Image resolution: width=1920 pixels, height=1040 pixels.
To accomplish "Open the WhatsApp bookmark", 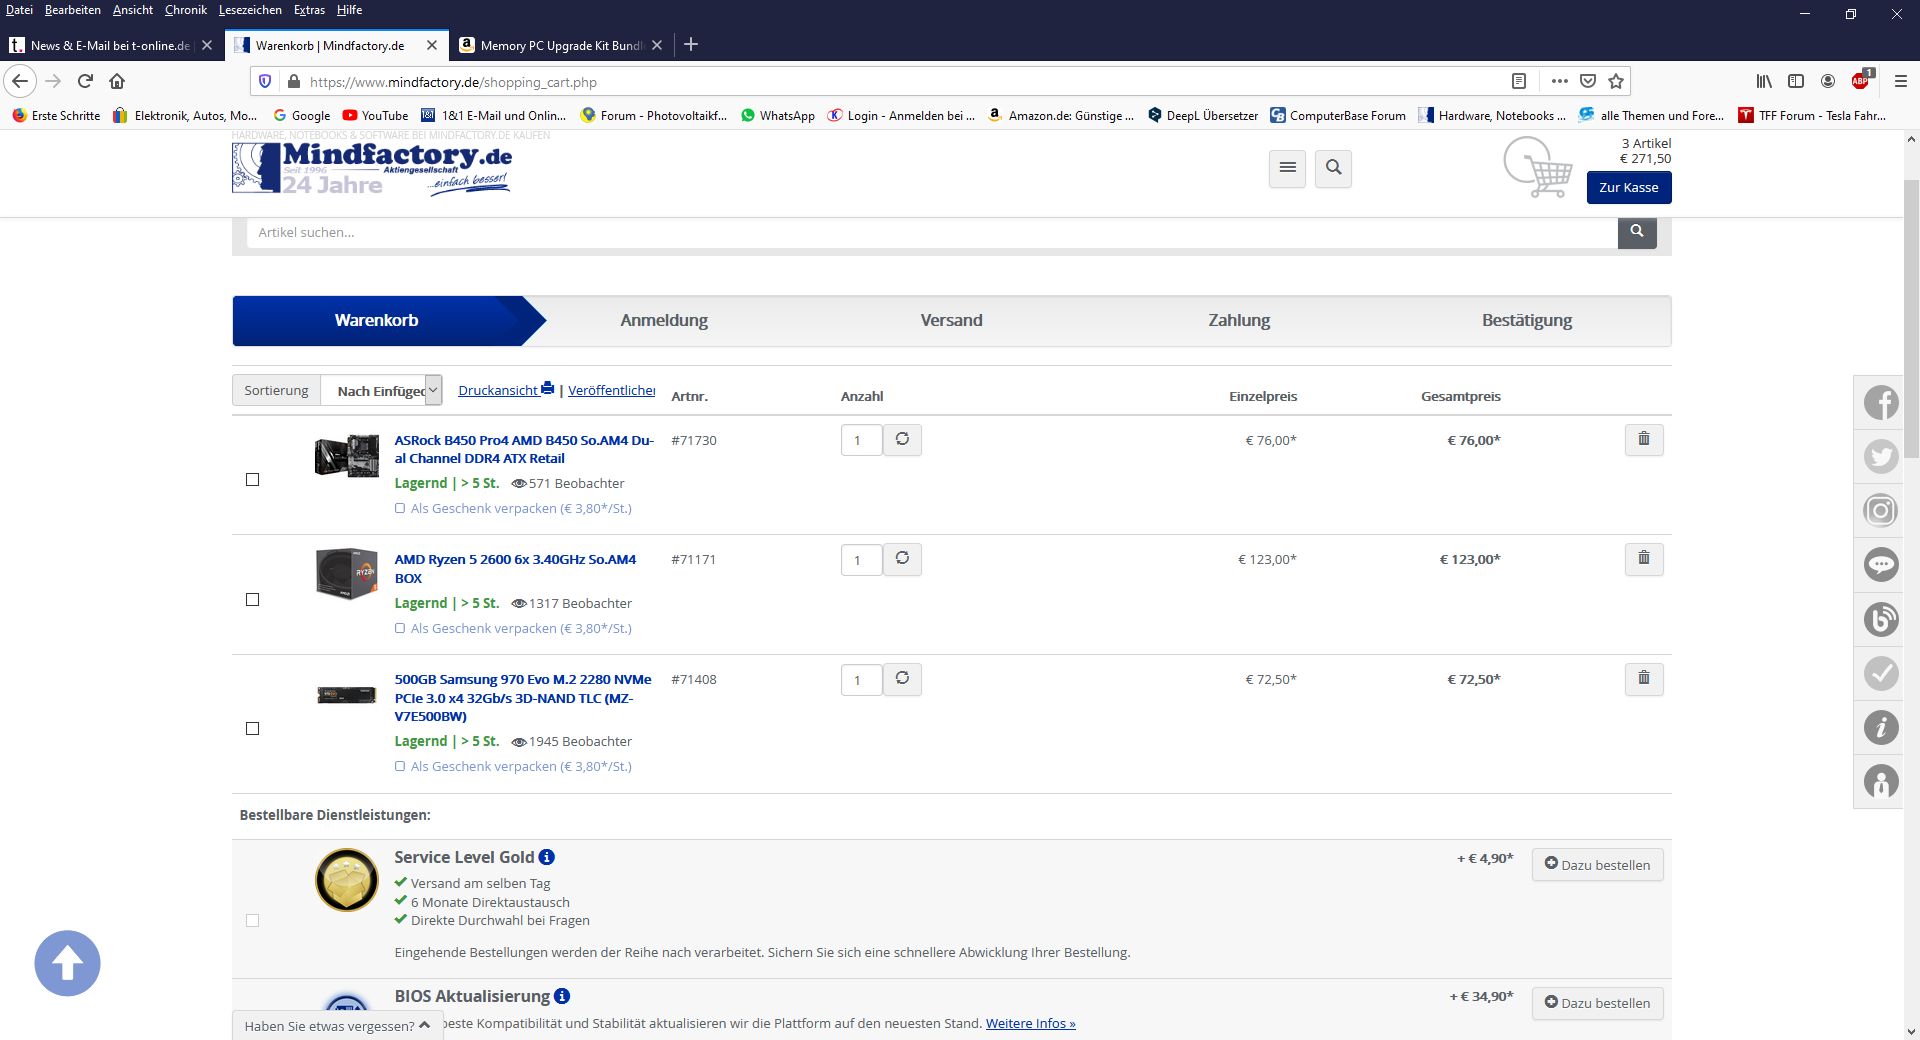I will 778,115.
